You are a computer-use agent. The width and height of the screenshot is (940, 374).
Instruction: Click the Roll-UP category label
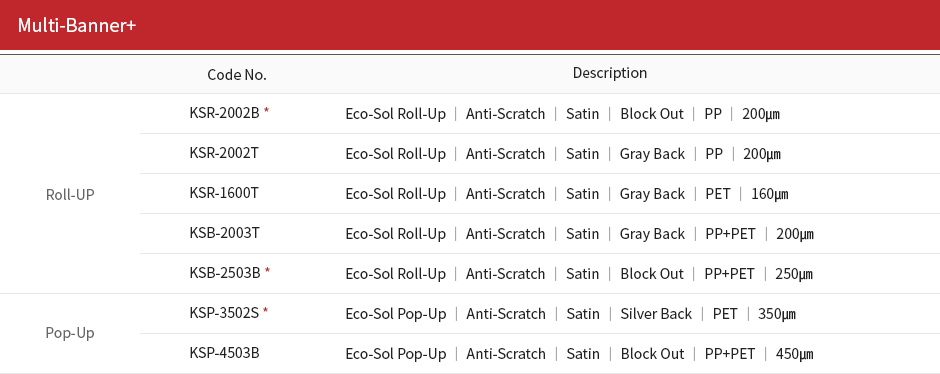[70, 195]
